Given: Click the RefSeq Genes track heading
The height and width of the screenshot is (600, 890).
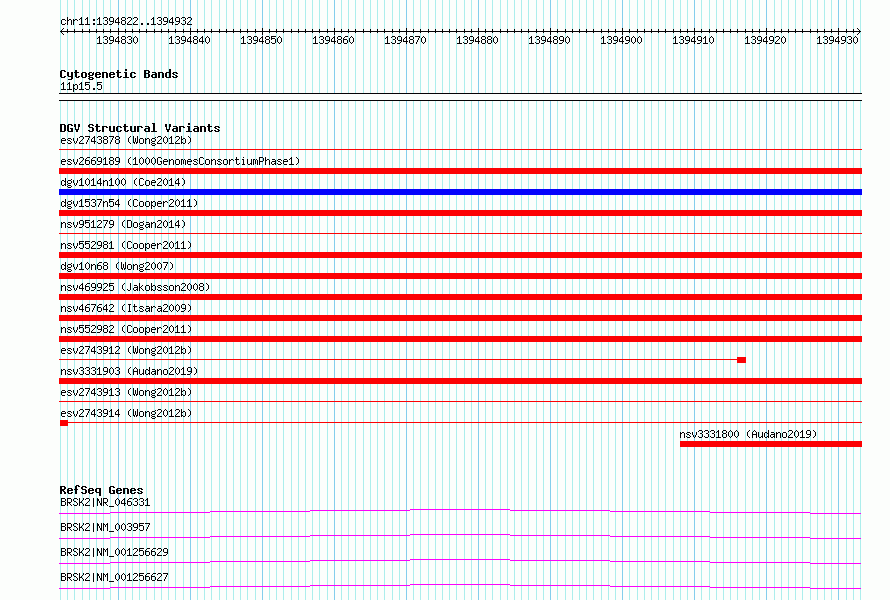Looking at the screenshot, I should (101, 490).
